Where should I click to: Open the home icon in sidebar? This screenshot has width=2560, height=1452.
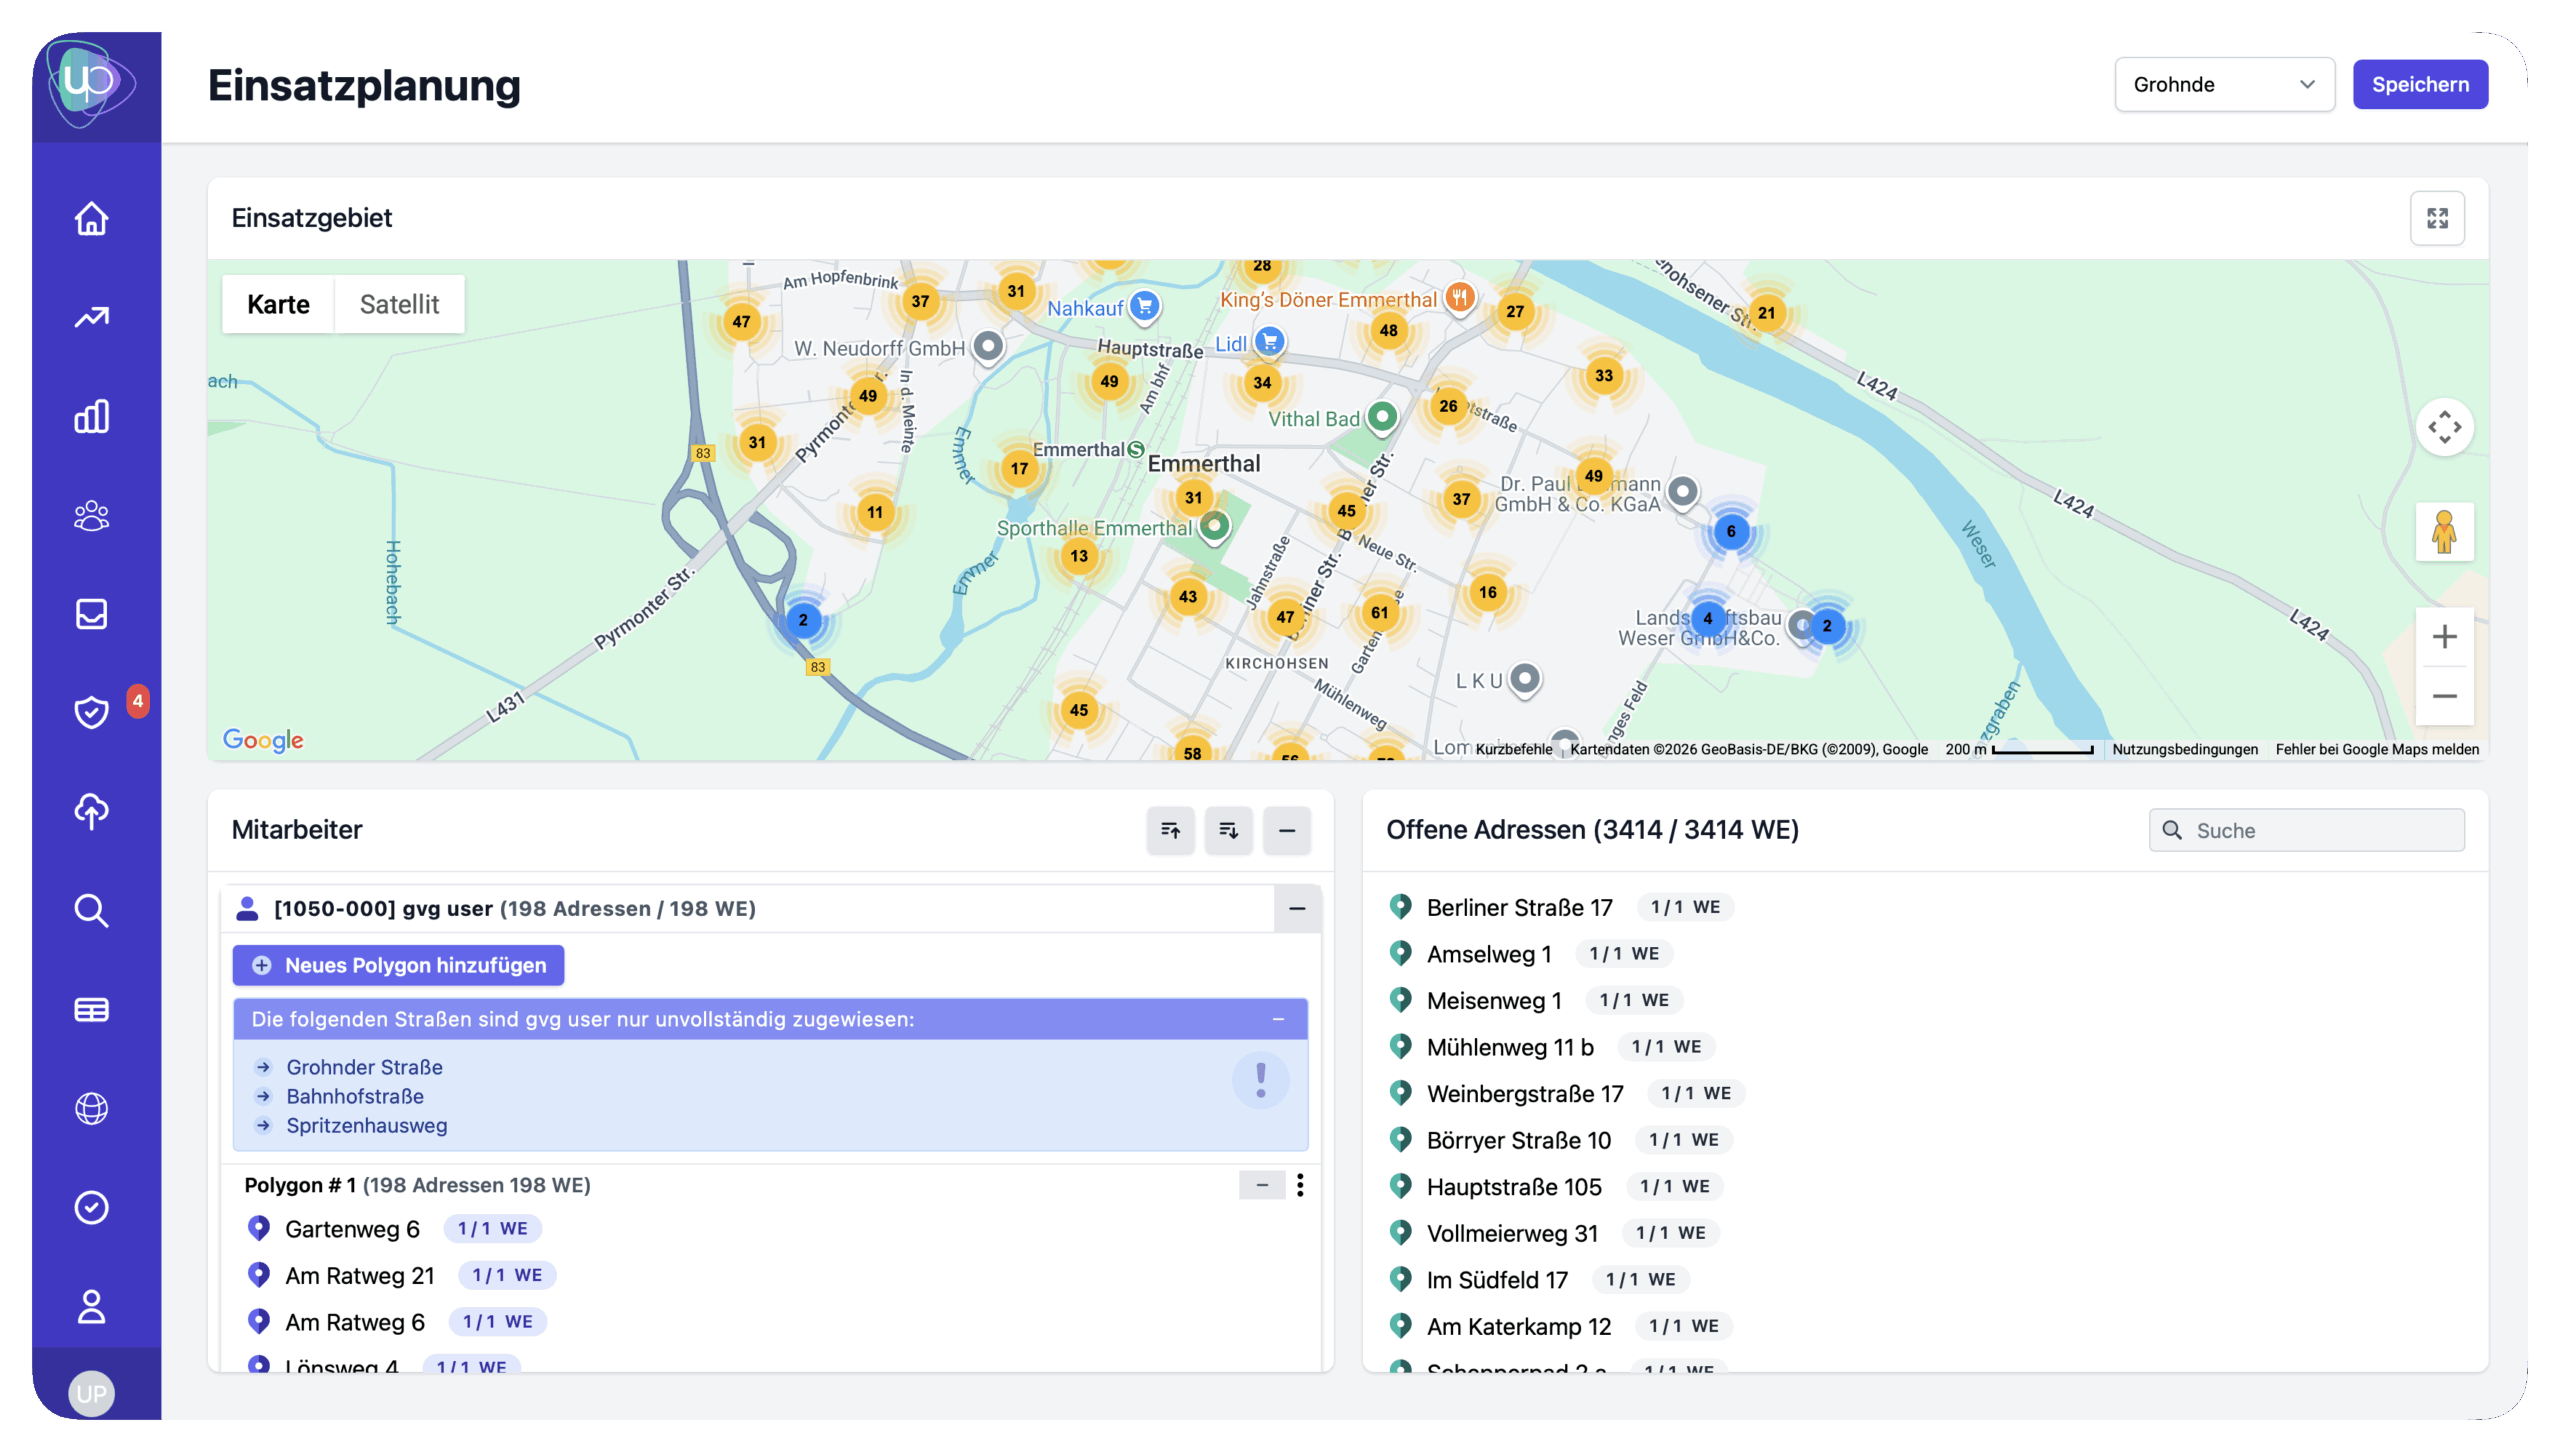(91, 218)
